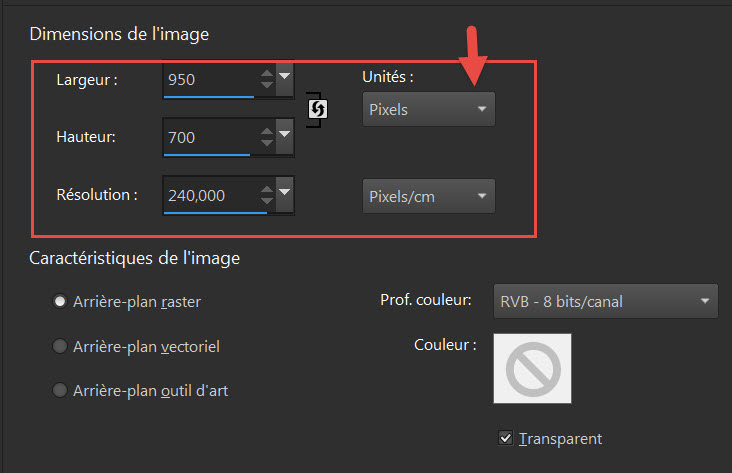The image size is (732, 473).
Task: Expand the Prof. couleur RVB dropdown
Action: (605, 301)
